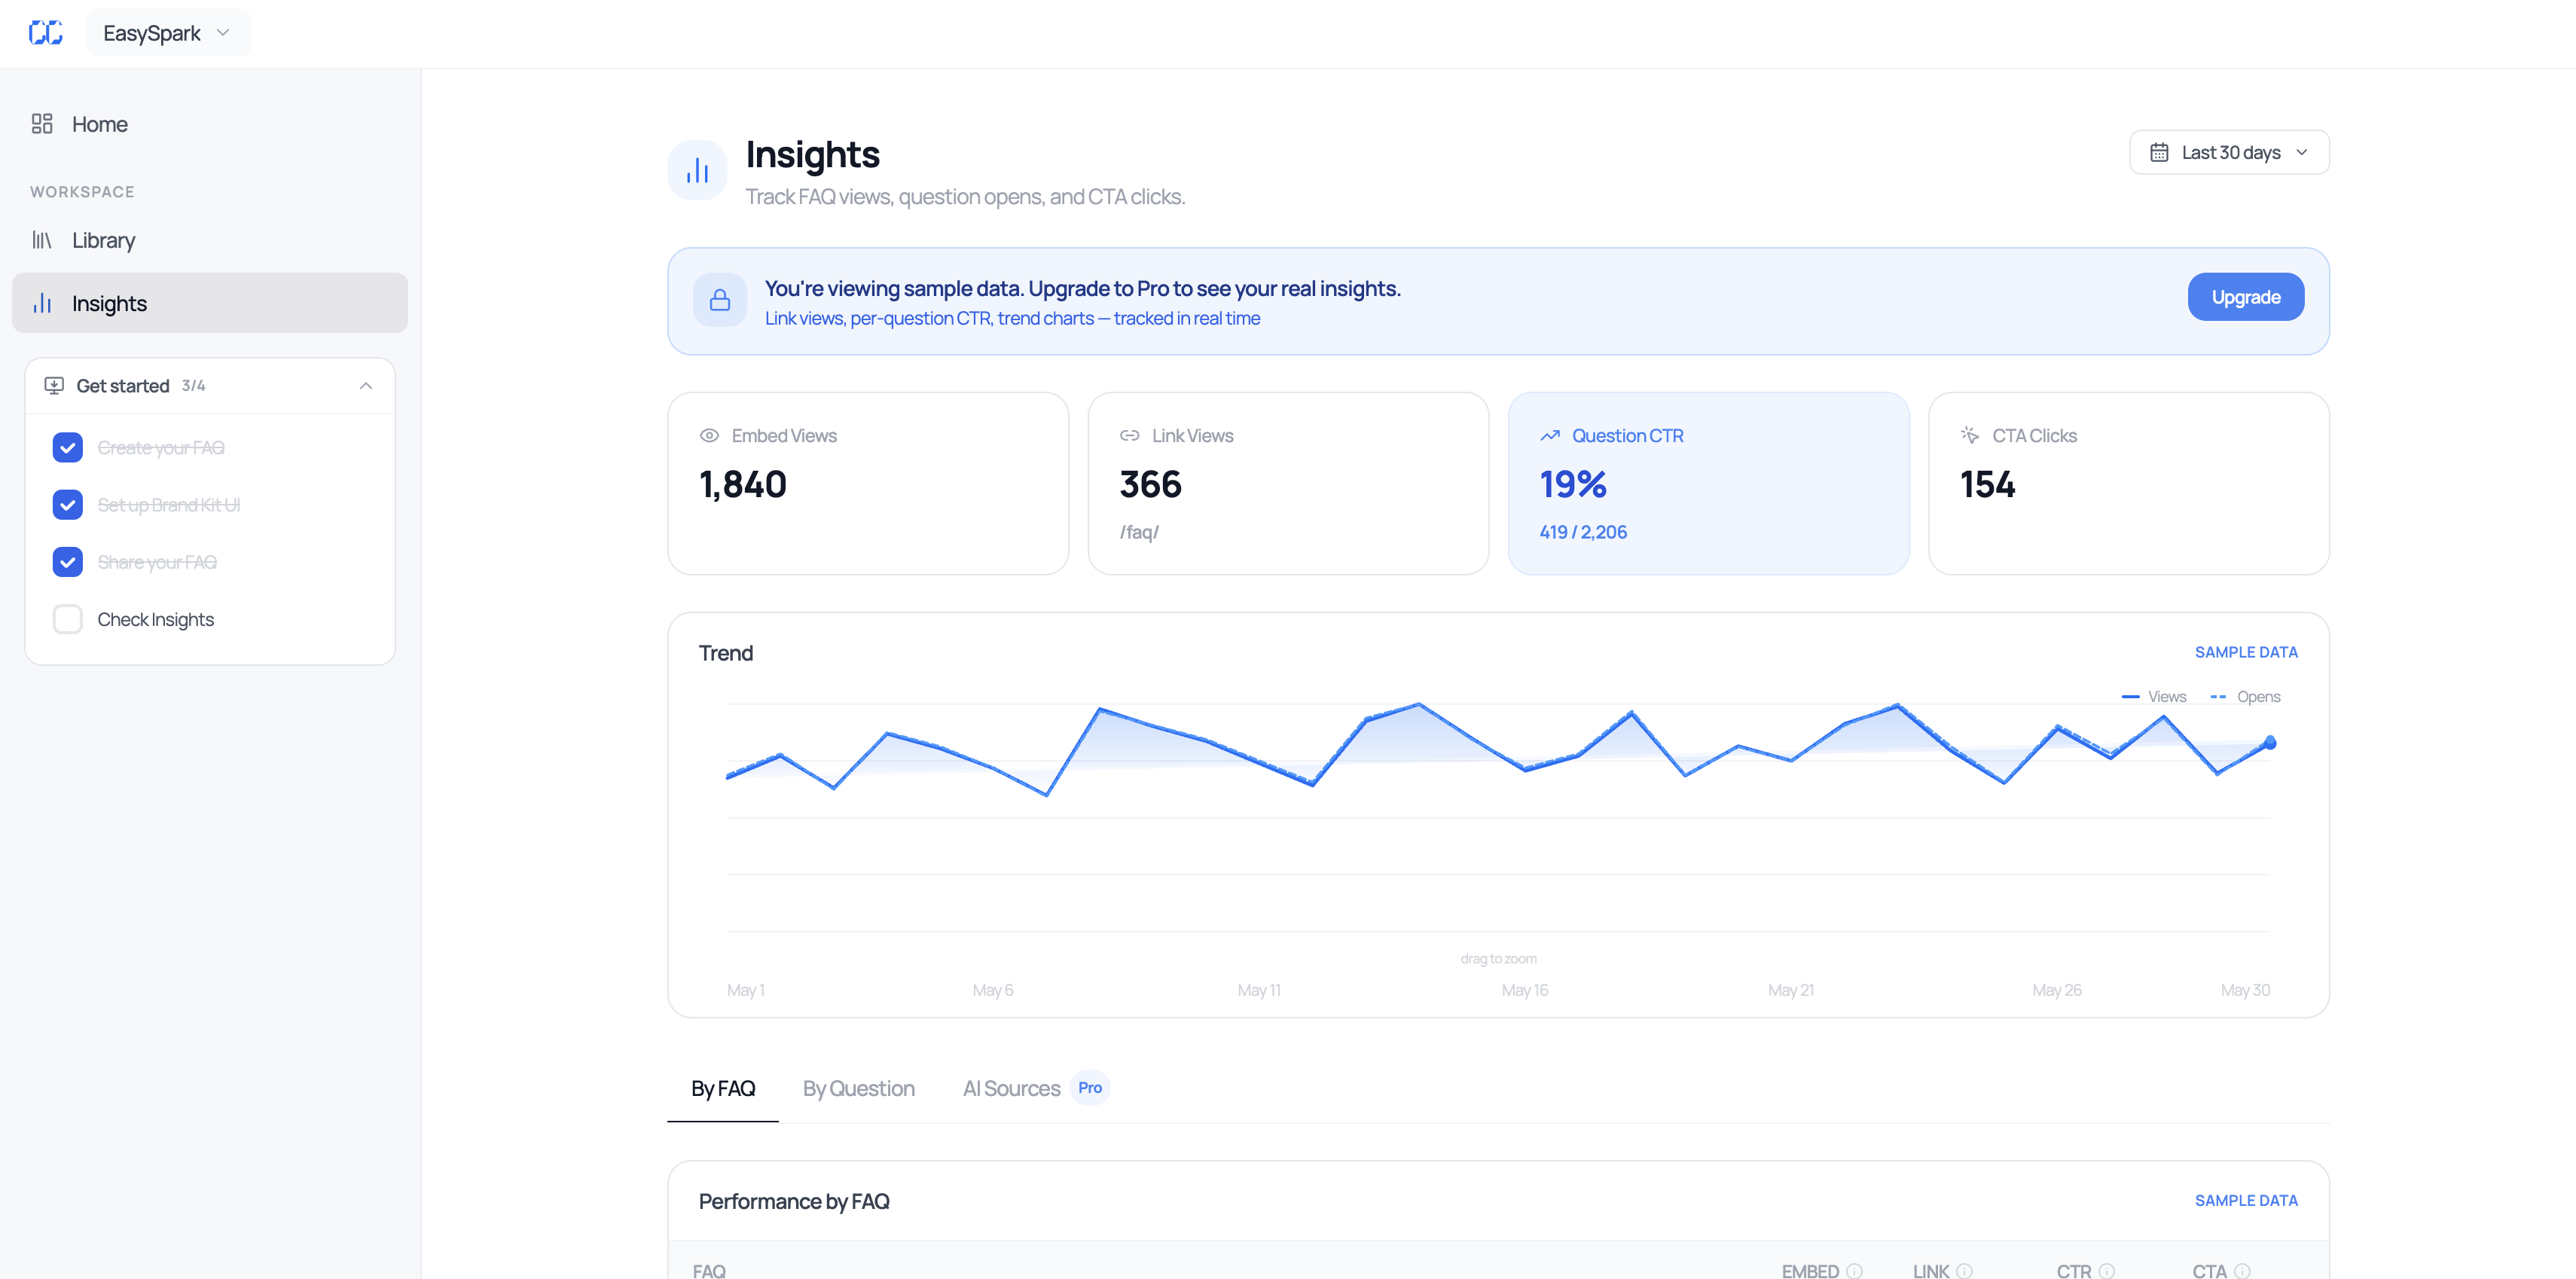Toggle the Share your FAQ checkbox
Viewport: 2576px width, 1279px height.
[x=68, y=562]
